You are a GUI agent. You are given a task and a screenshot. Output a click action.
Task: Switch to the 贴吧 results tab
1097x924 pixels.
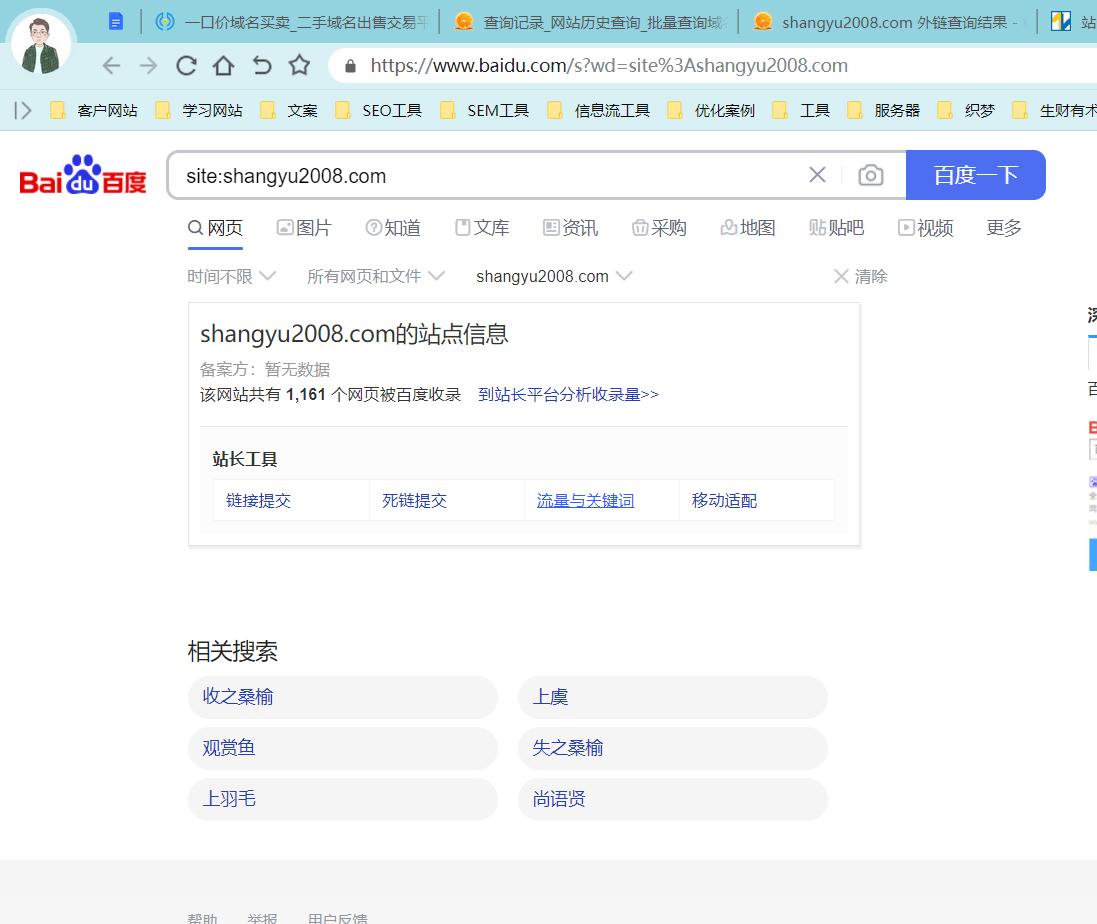click(x=836, y=228)
